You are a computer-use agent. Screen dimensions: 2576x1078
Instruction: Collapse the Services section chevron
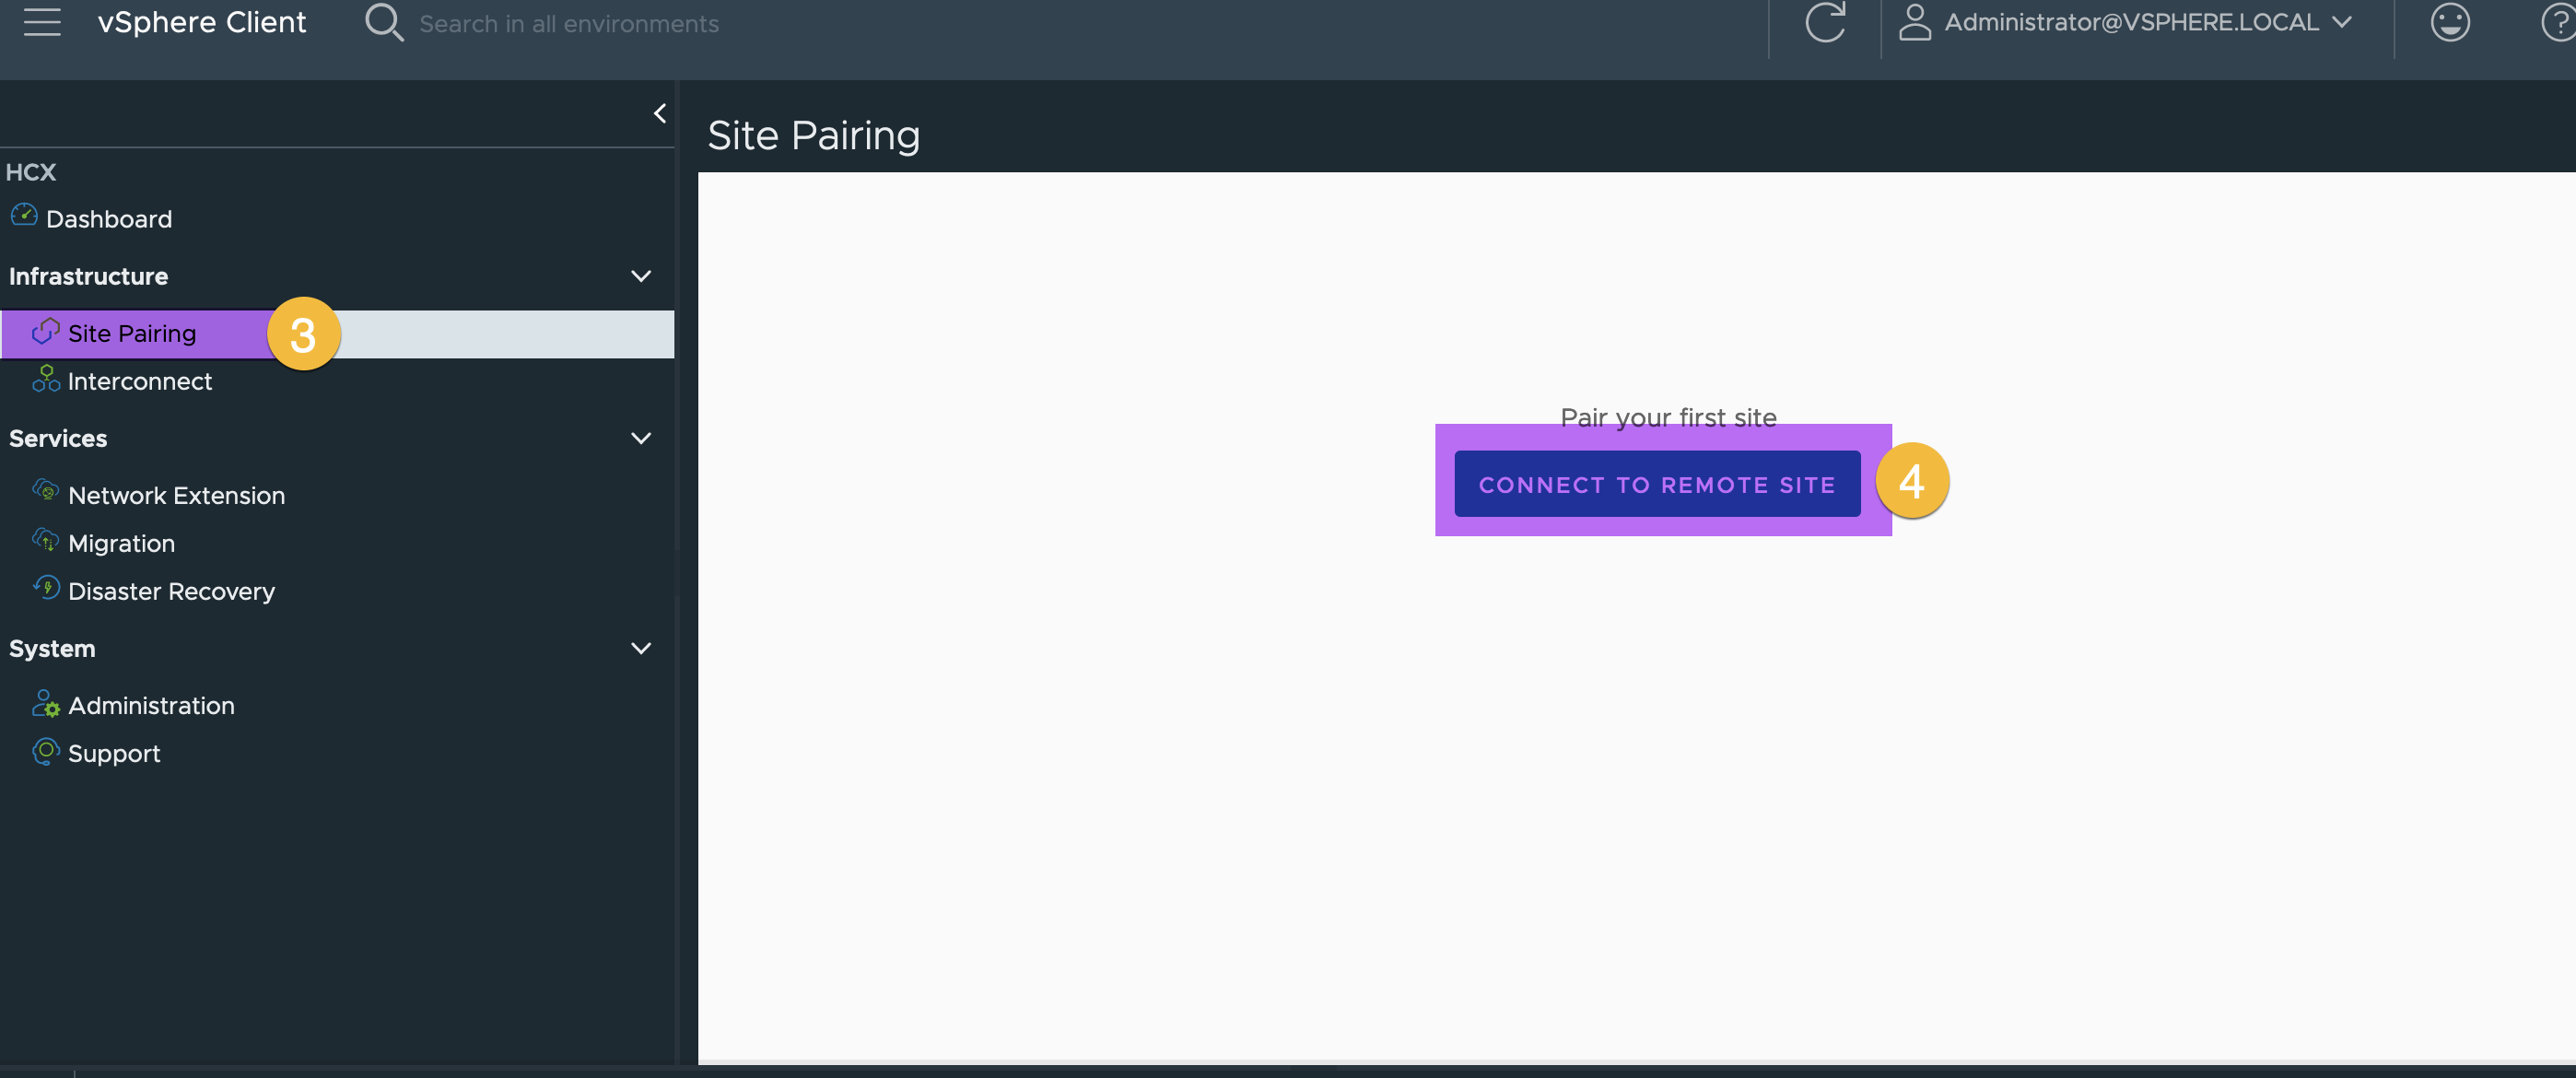[x=641, y=438]
